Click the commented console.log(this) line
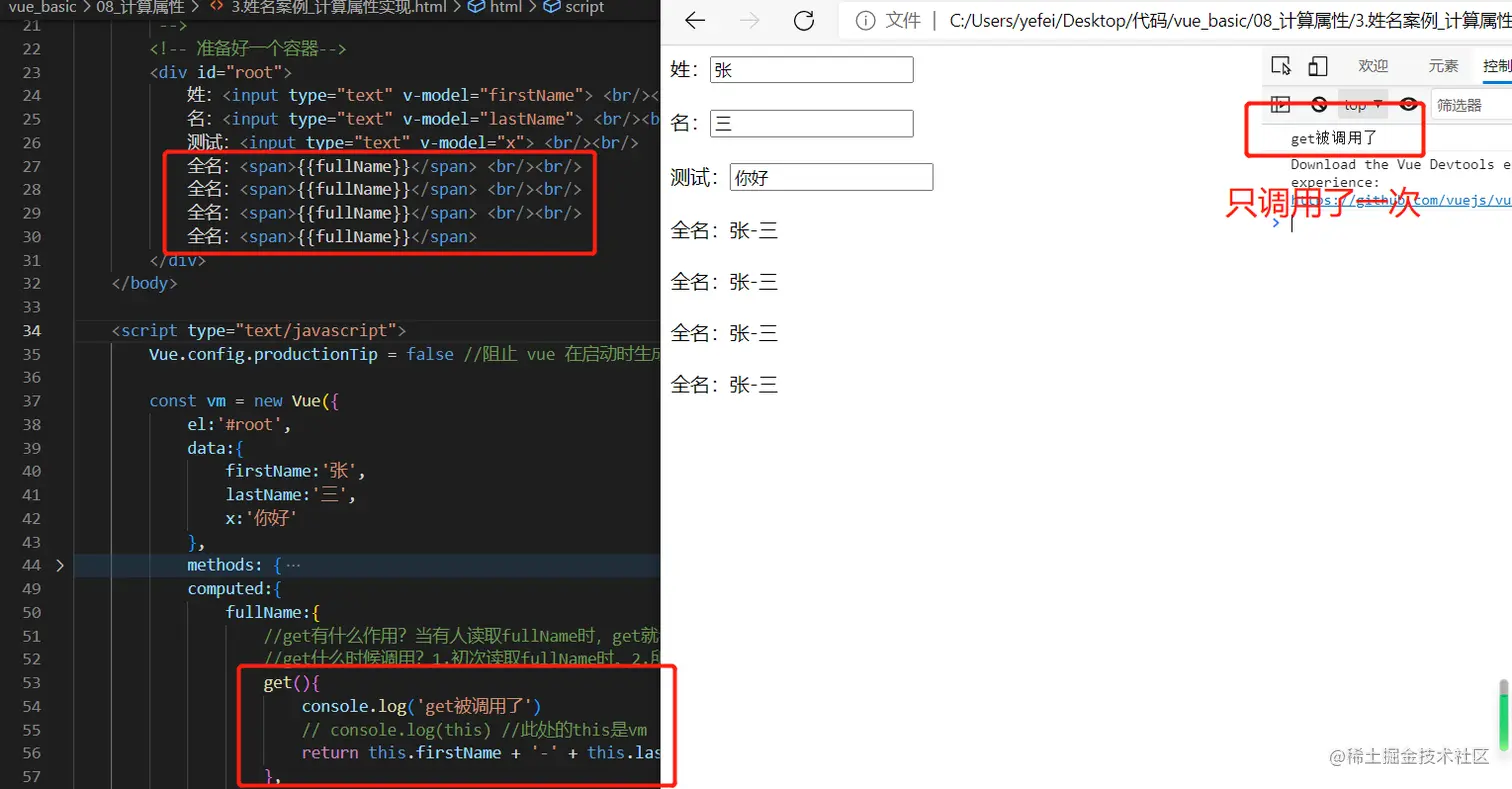Screen dimensions: 1512x789 (475, 730)
